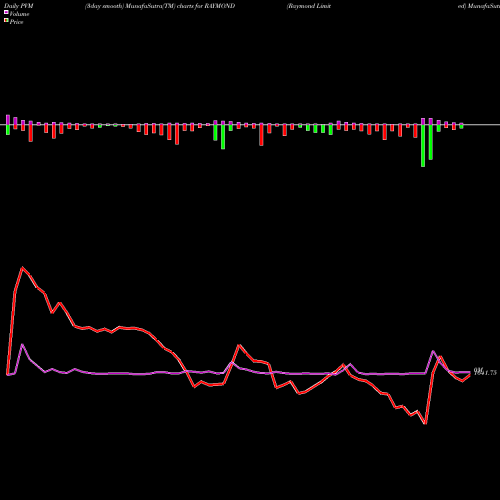The height and width of the screenshot is (500, 500).
Task: Click the tallest green volume bar
Action: (423, 146)
